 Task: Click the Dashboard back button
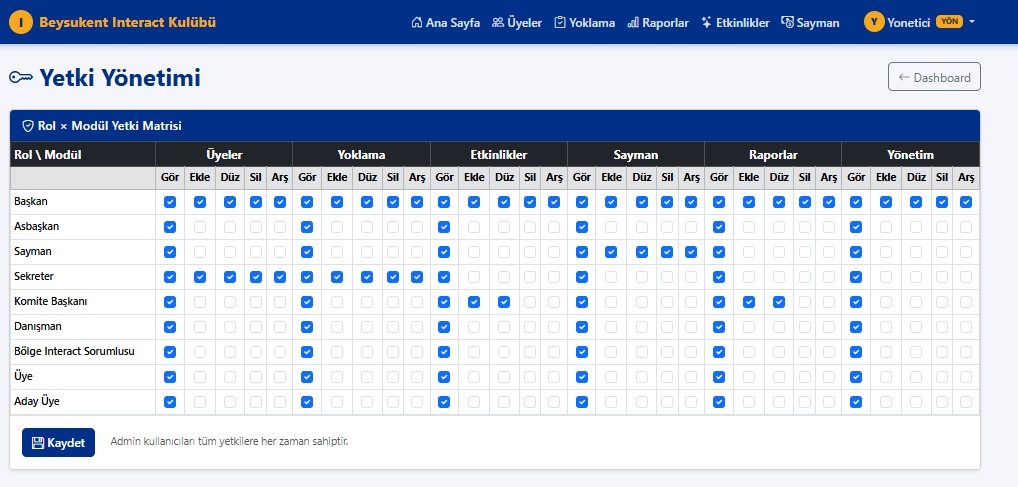(934, 77)
